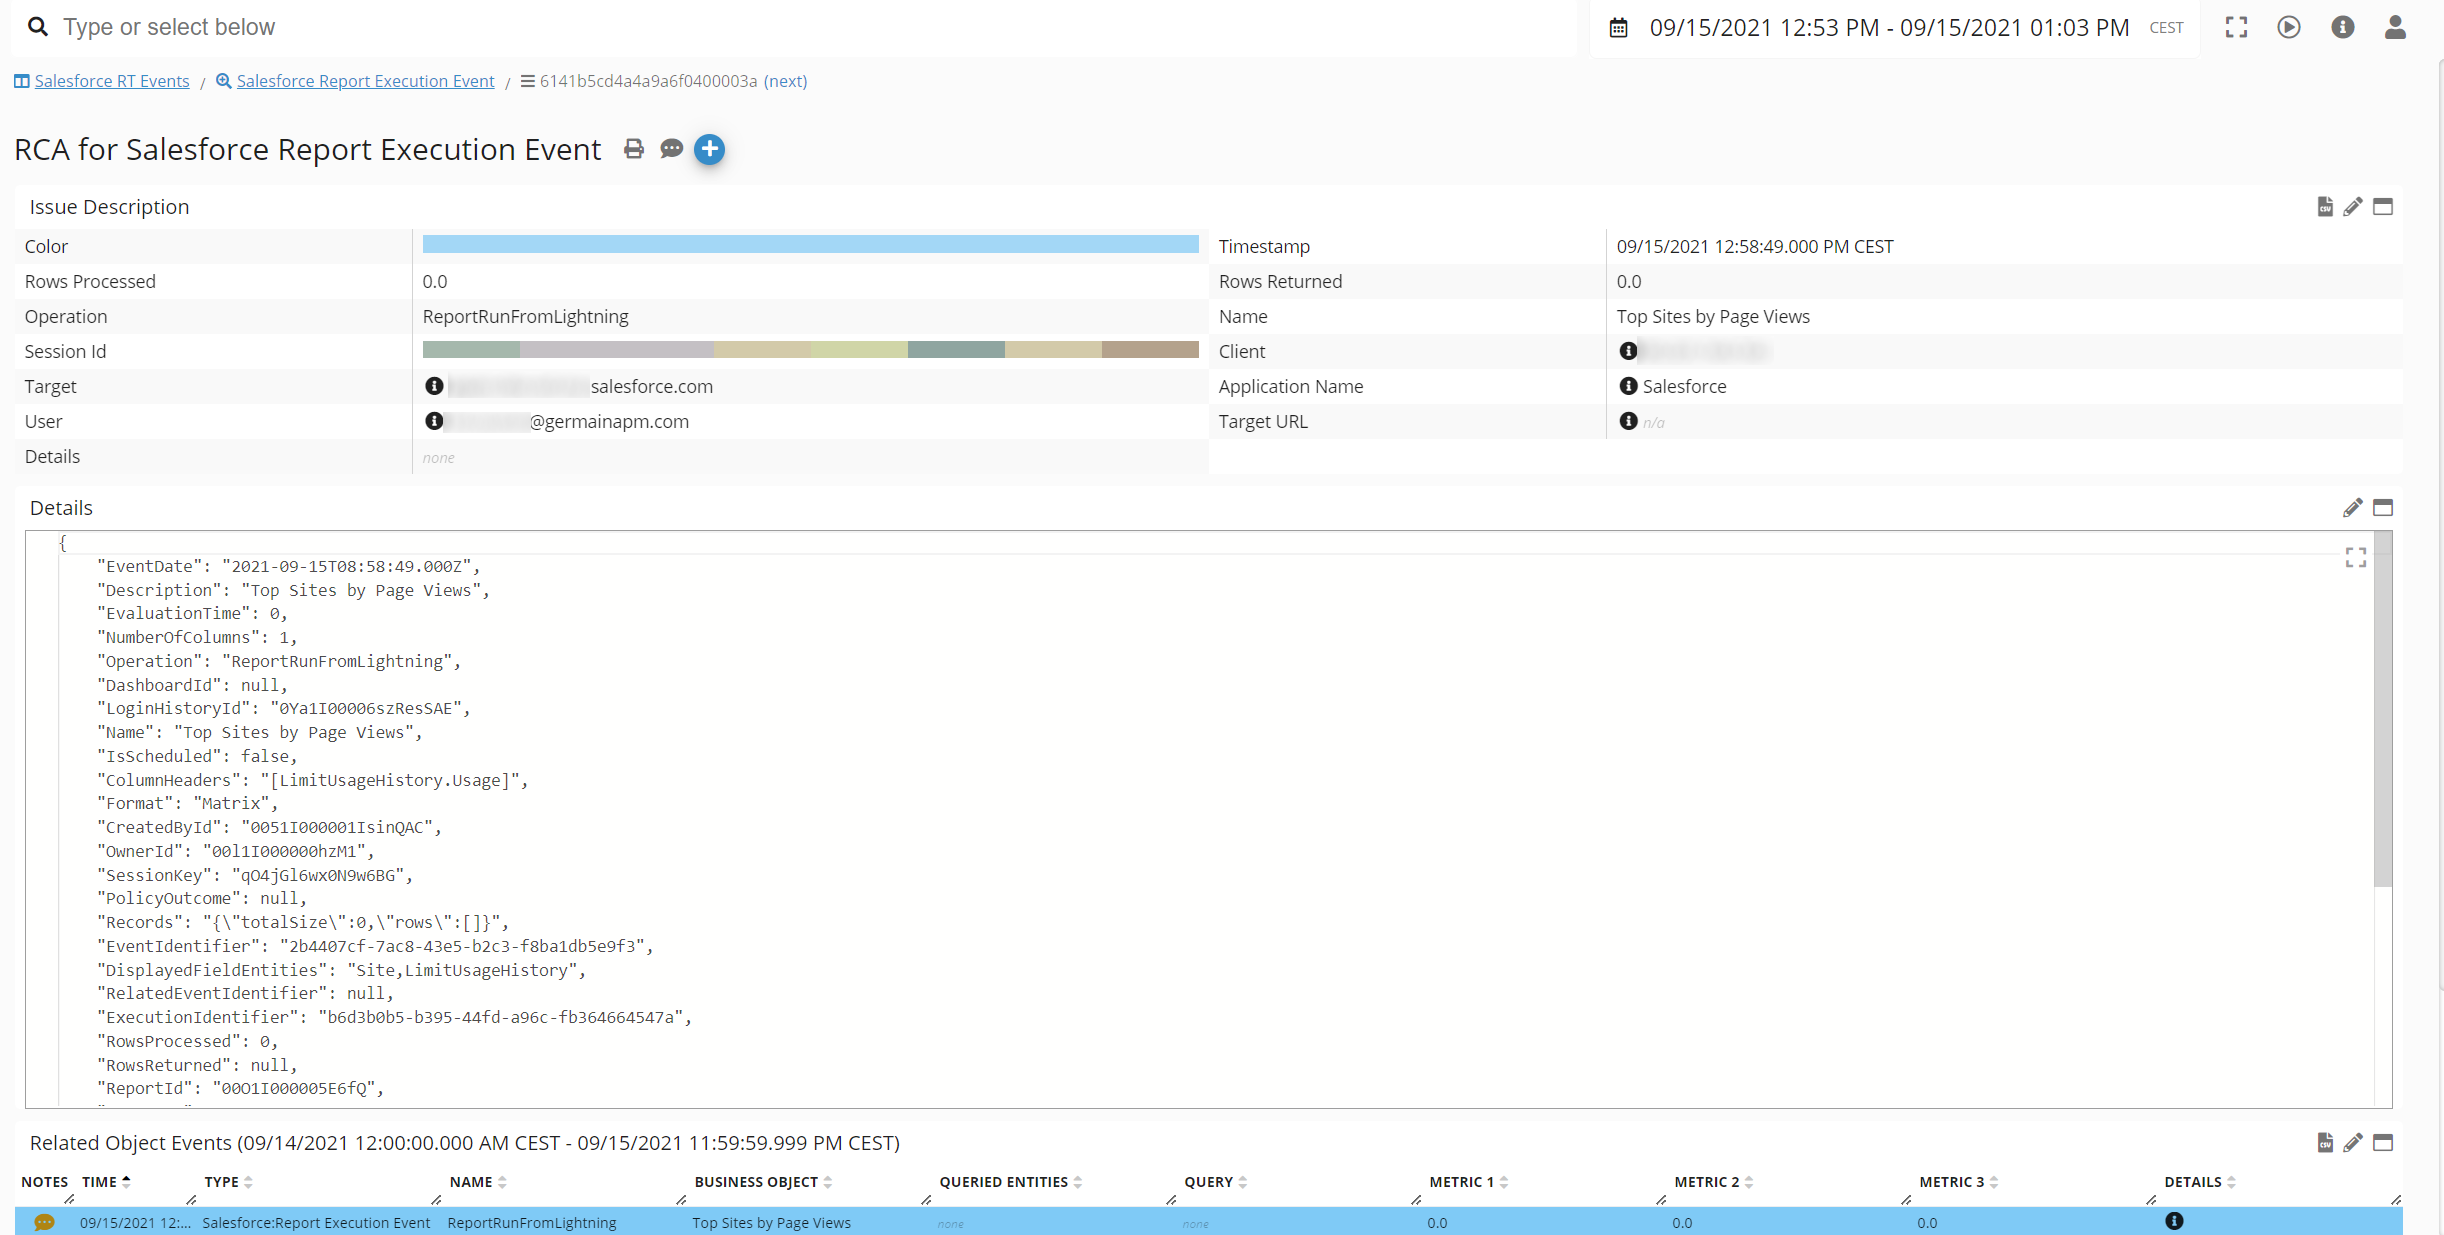Open the user profile icon
The height and width of the screenshot is (1235, 2444).
click(x=2396, y=27)
